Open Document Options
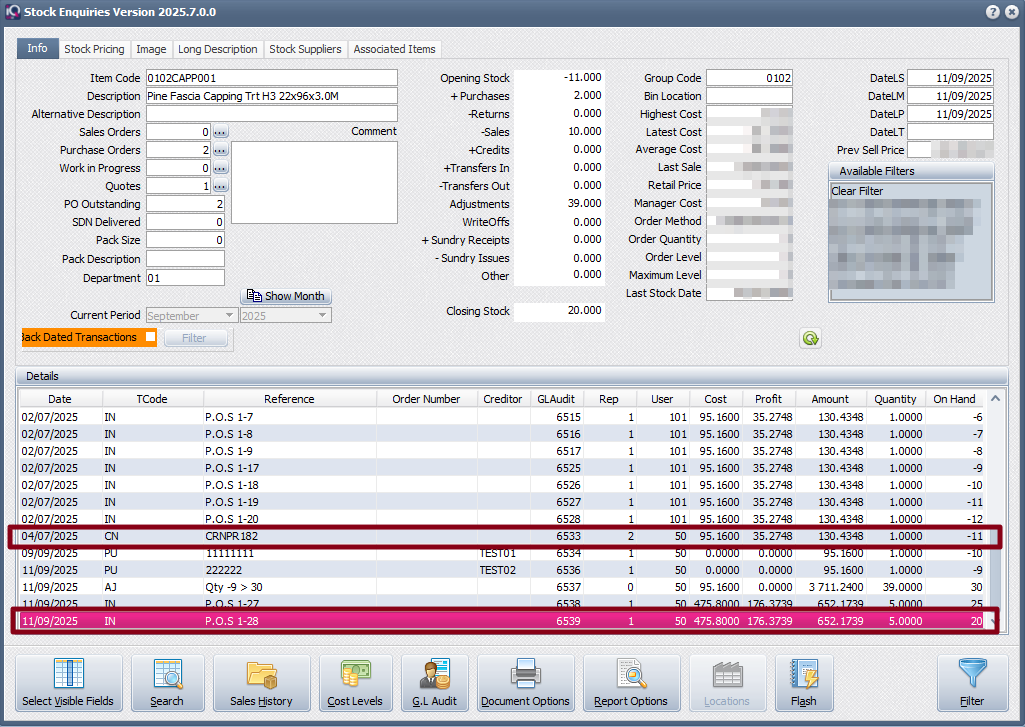Image resolution: width=1025 pixels, height=727 pixels. tap(525, 683)
